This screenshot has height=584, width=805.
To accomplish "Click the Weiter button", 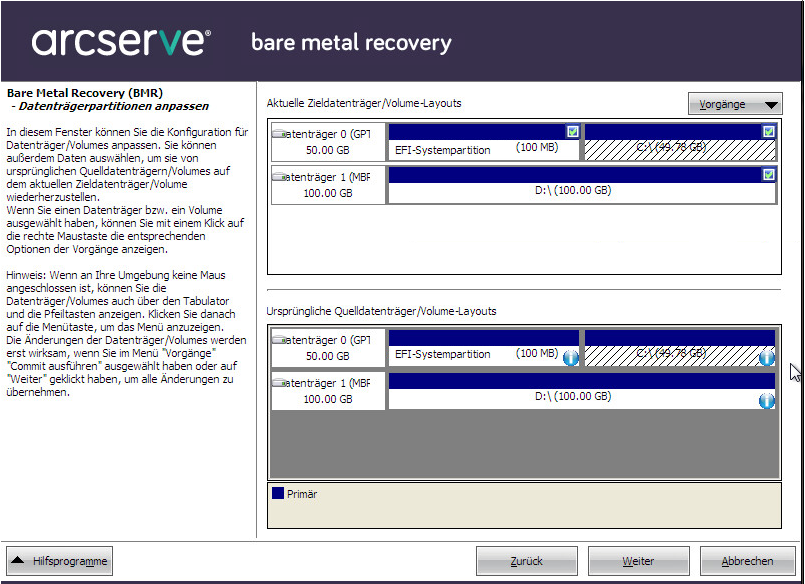I will click(x=638, y=561).
